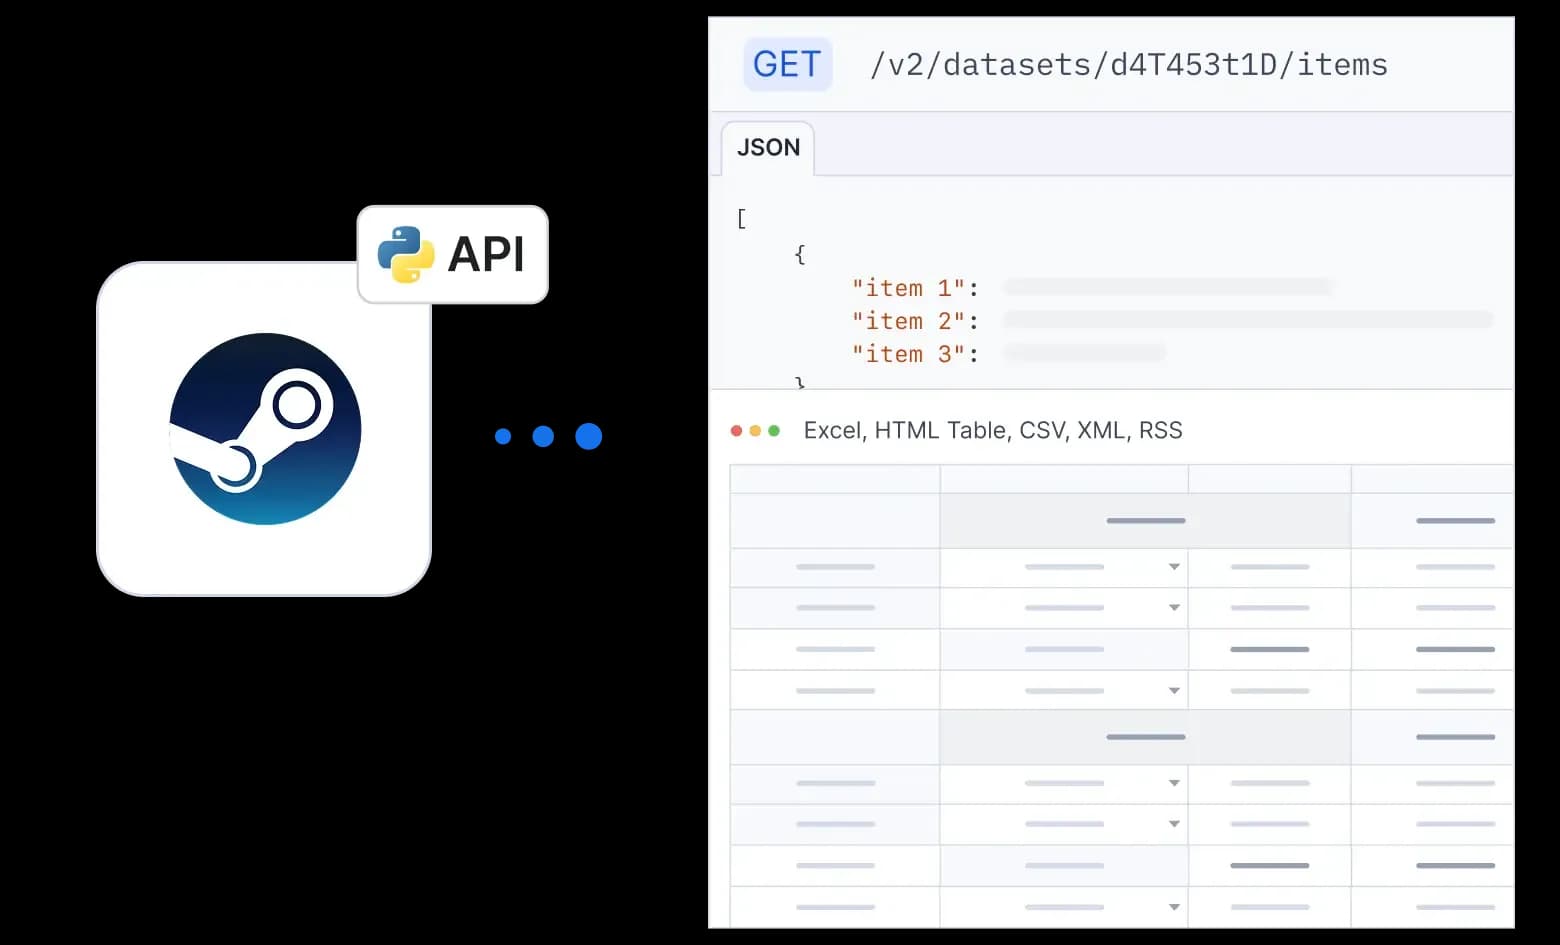Click the Excel, HTML Table, CSV, XML, RSS title

tap(992, 431)
